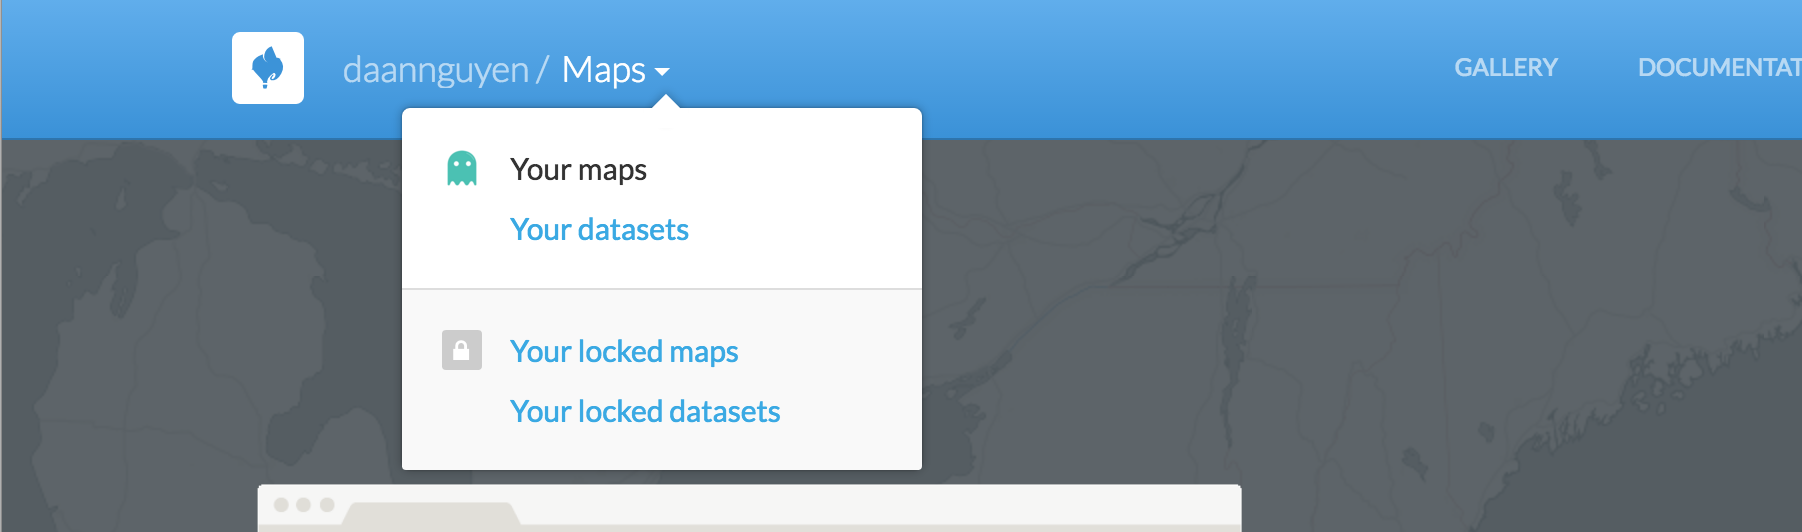The image size is (1802, 532).
Task: Collapse the menu using the caret beside Maps
Action: point(662,72)
